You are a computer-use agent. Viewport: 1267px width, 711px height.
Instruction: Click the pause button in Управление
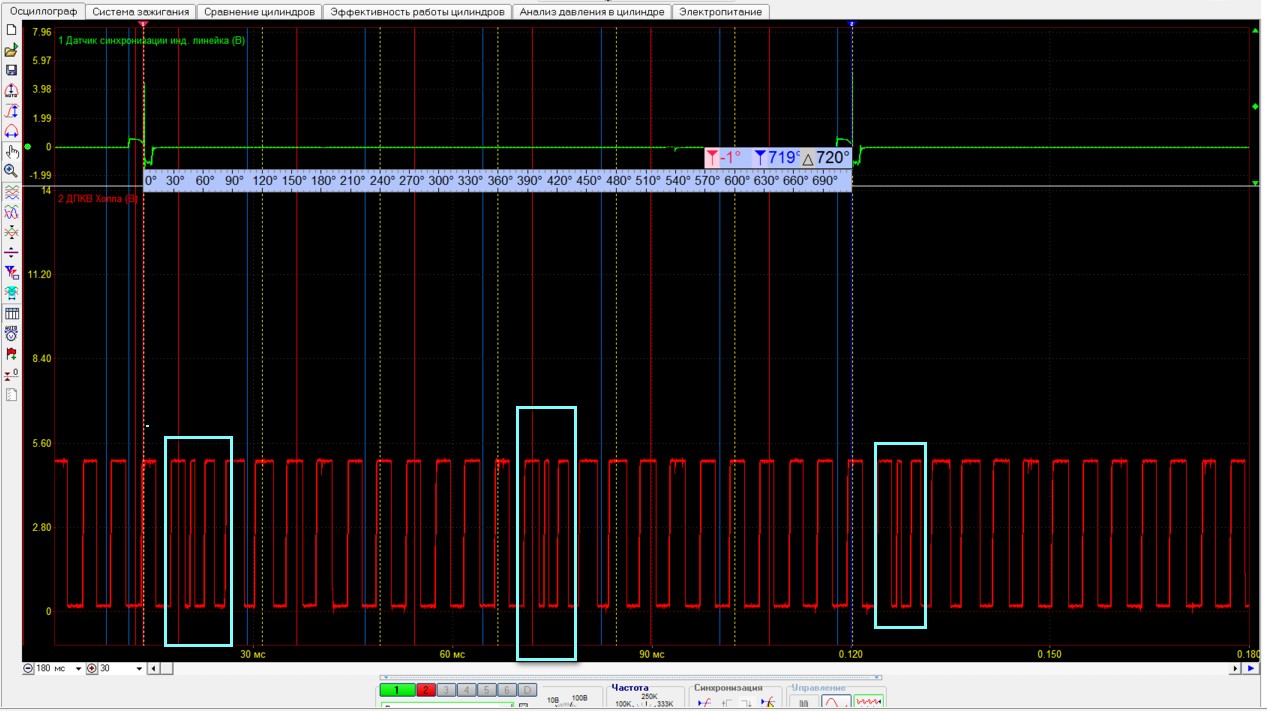coord(803,703)
